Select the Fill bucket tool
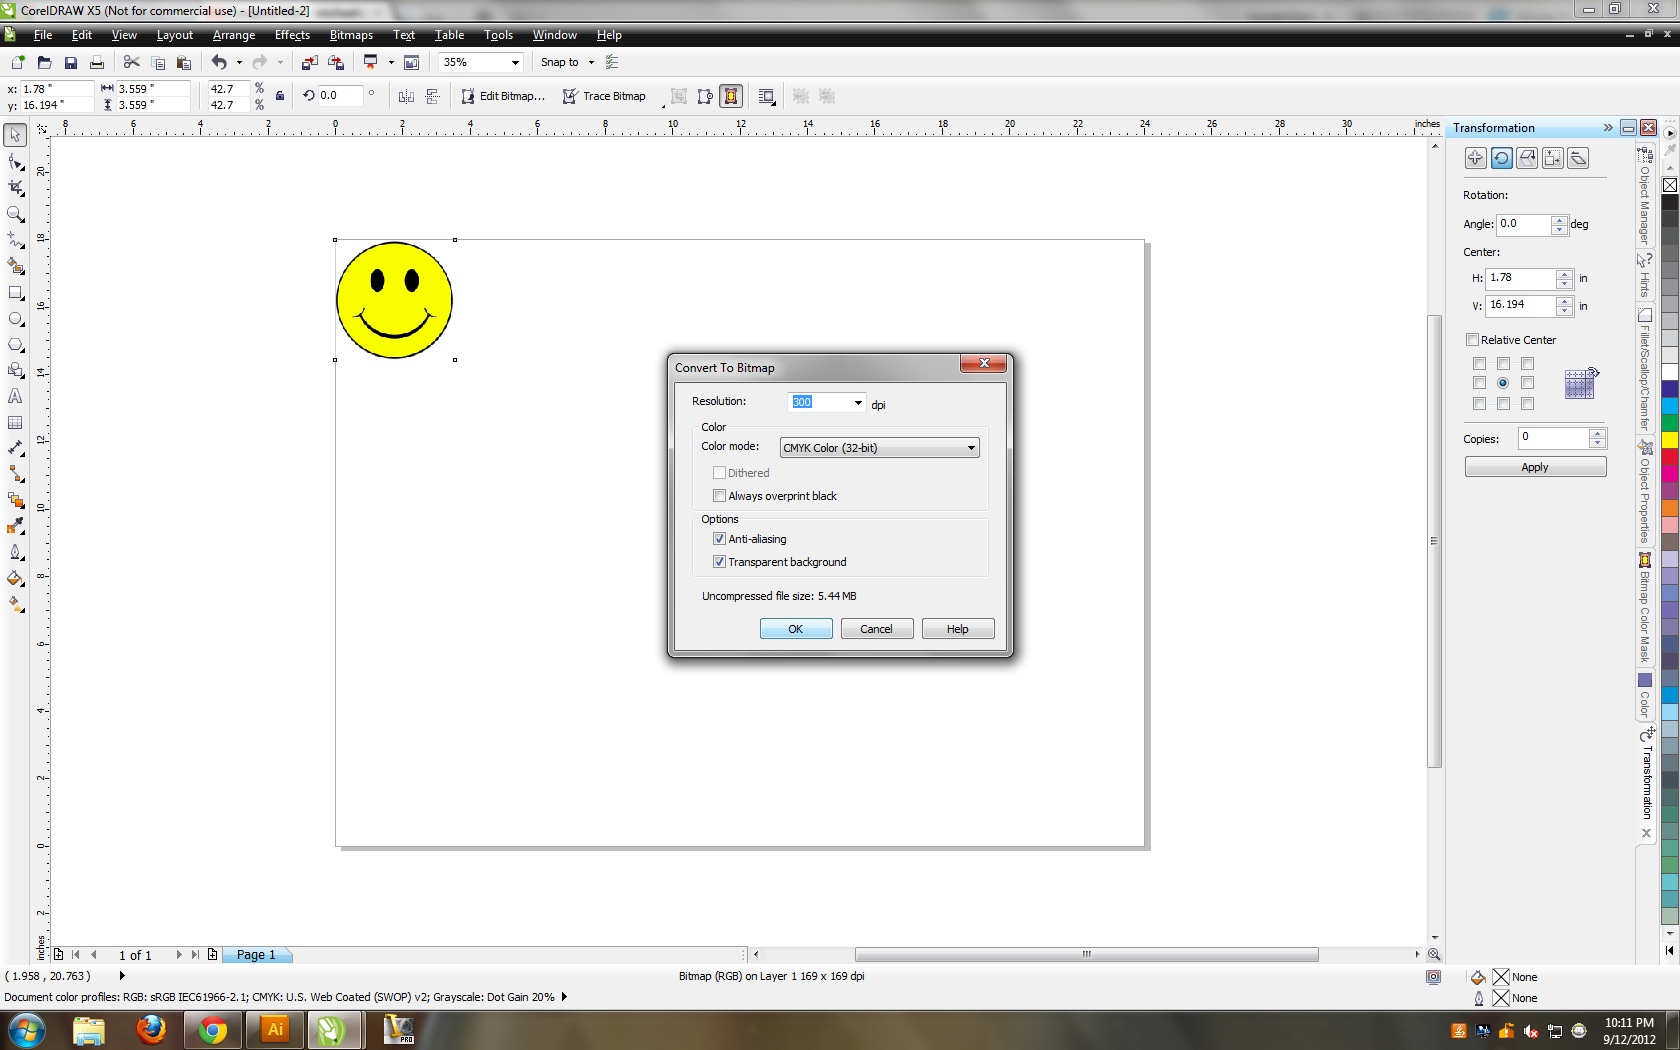Image resolution: width=1680 pixels, height=1050 pixels. [15, 579]
